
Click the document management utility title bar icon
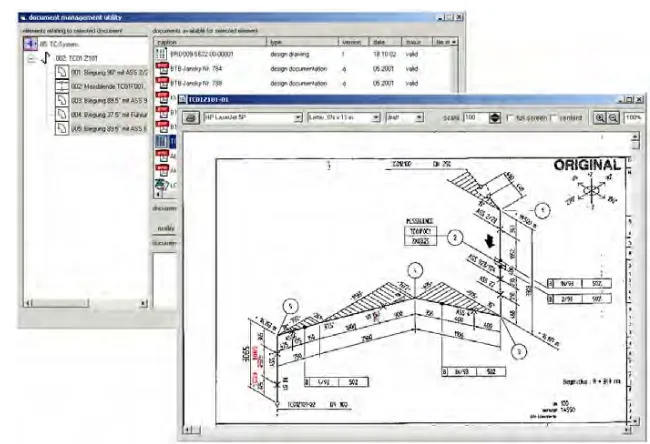(23, 18)
